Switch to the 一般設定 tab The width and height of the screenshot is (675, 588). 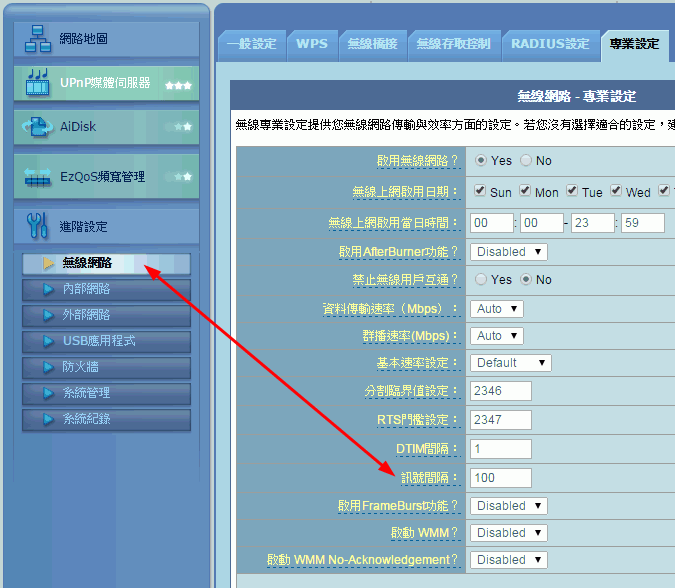(252, 44)
